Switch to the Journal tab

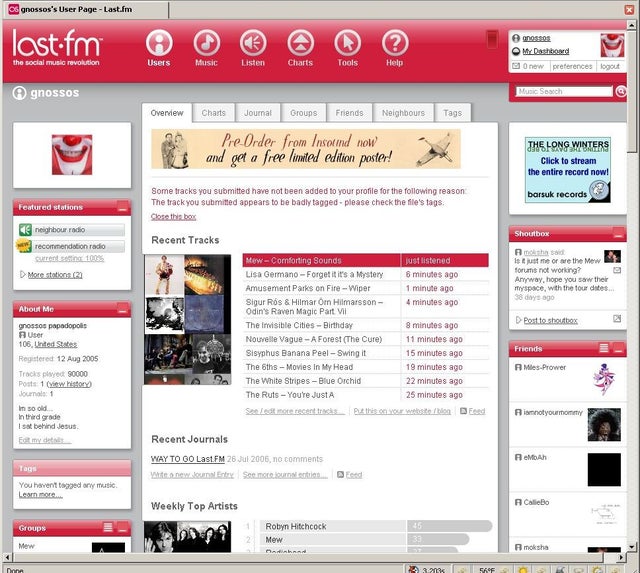258,113
